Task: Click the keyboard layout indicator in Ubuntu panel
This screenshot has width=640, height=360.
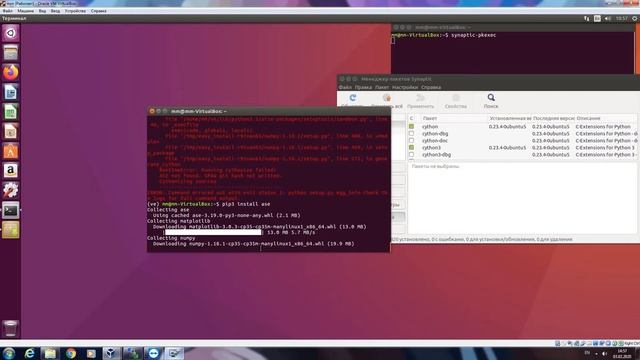Action: click(x=597, y=18)
